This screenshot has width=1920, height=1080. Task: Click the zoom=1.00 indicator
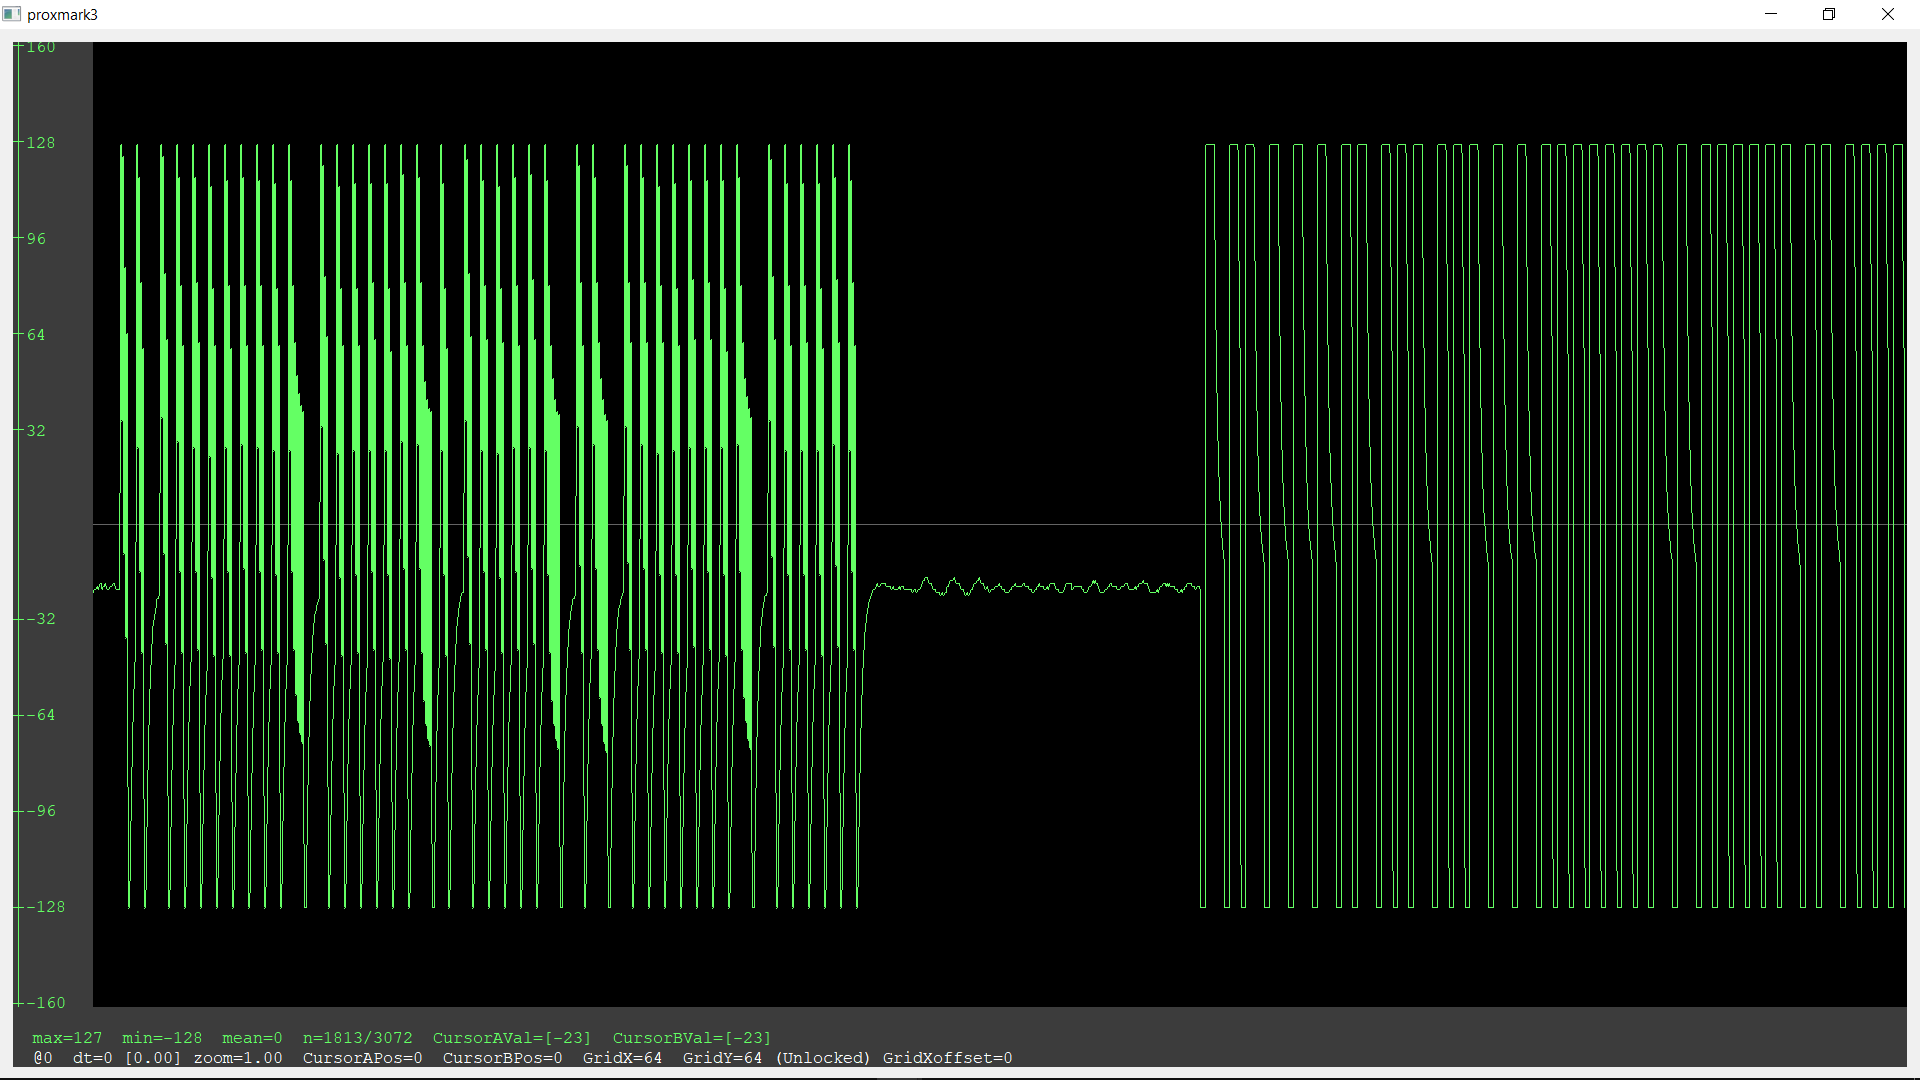click(x=238, y=1058)
